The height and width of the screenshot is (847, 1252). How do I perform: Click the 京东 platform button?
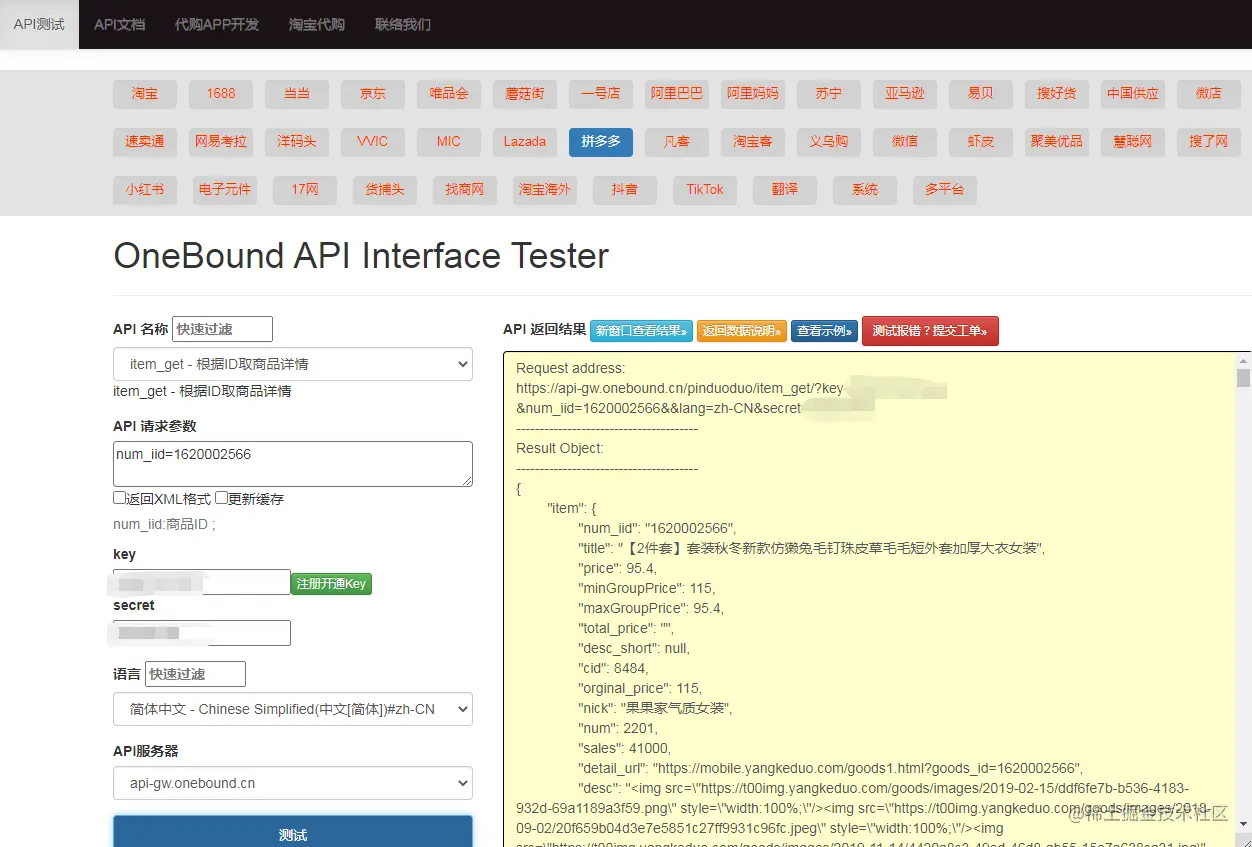[373, 94]
